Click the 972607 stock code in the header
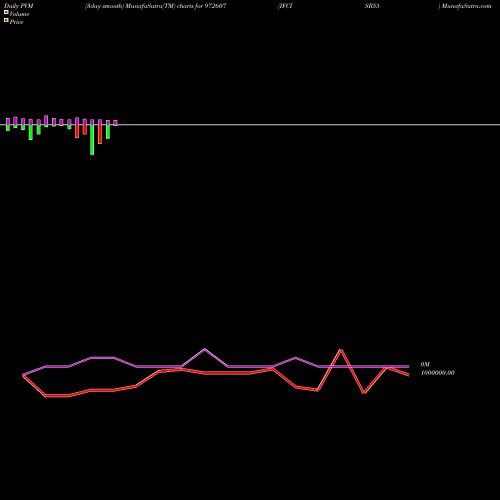The height and width of the screenshot is (500, 500). pos(215,6)
